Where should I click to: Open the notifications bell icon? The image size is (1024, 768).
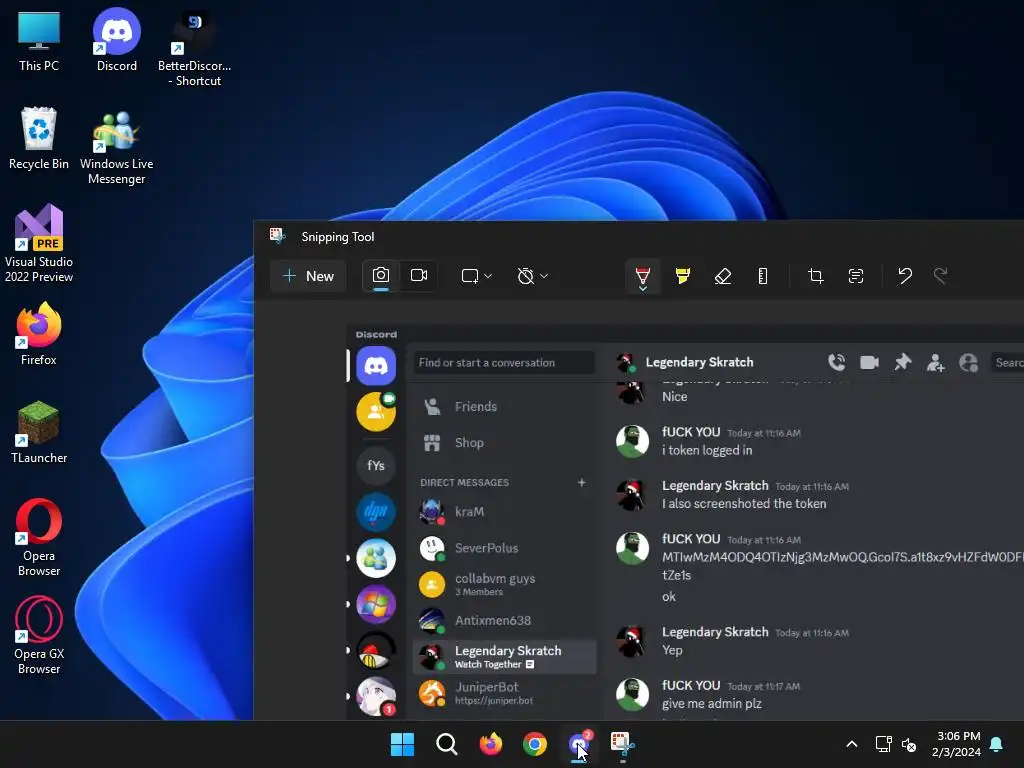(996, 744)
